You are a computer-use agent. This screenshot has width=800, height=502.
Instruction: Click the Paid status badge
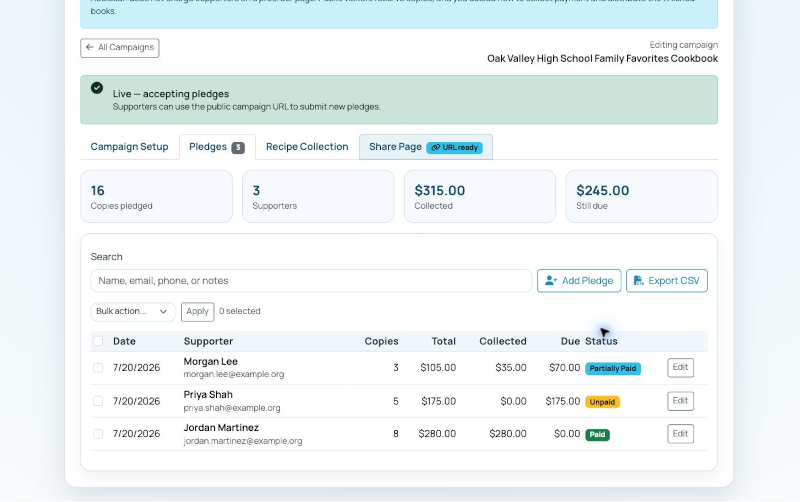[597, 435]
